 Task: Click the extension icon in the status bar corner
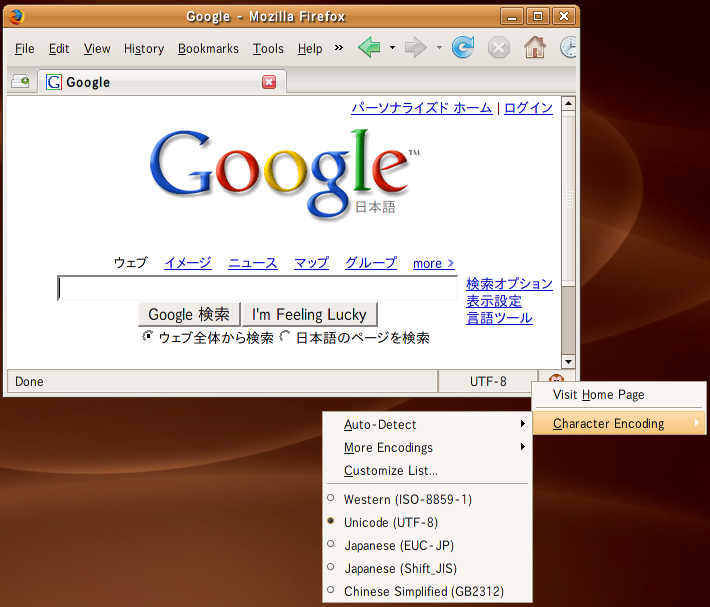click(x=556, y=378)
